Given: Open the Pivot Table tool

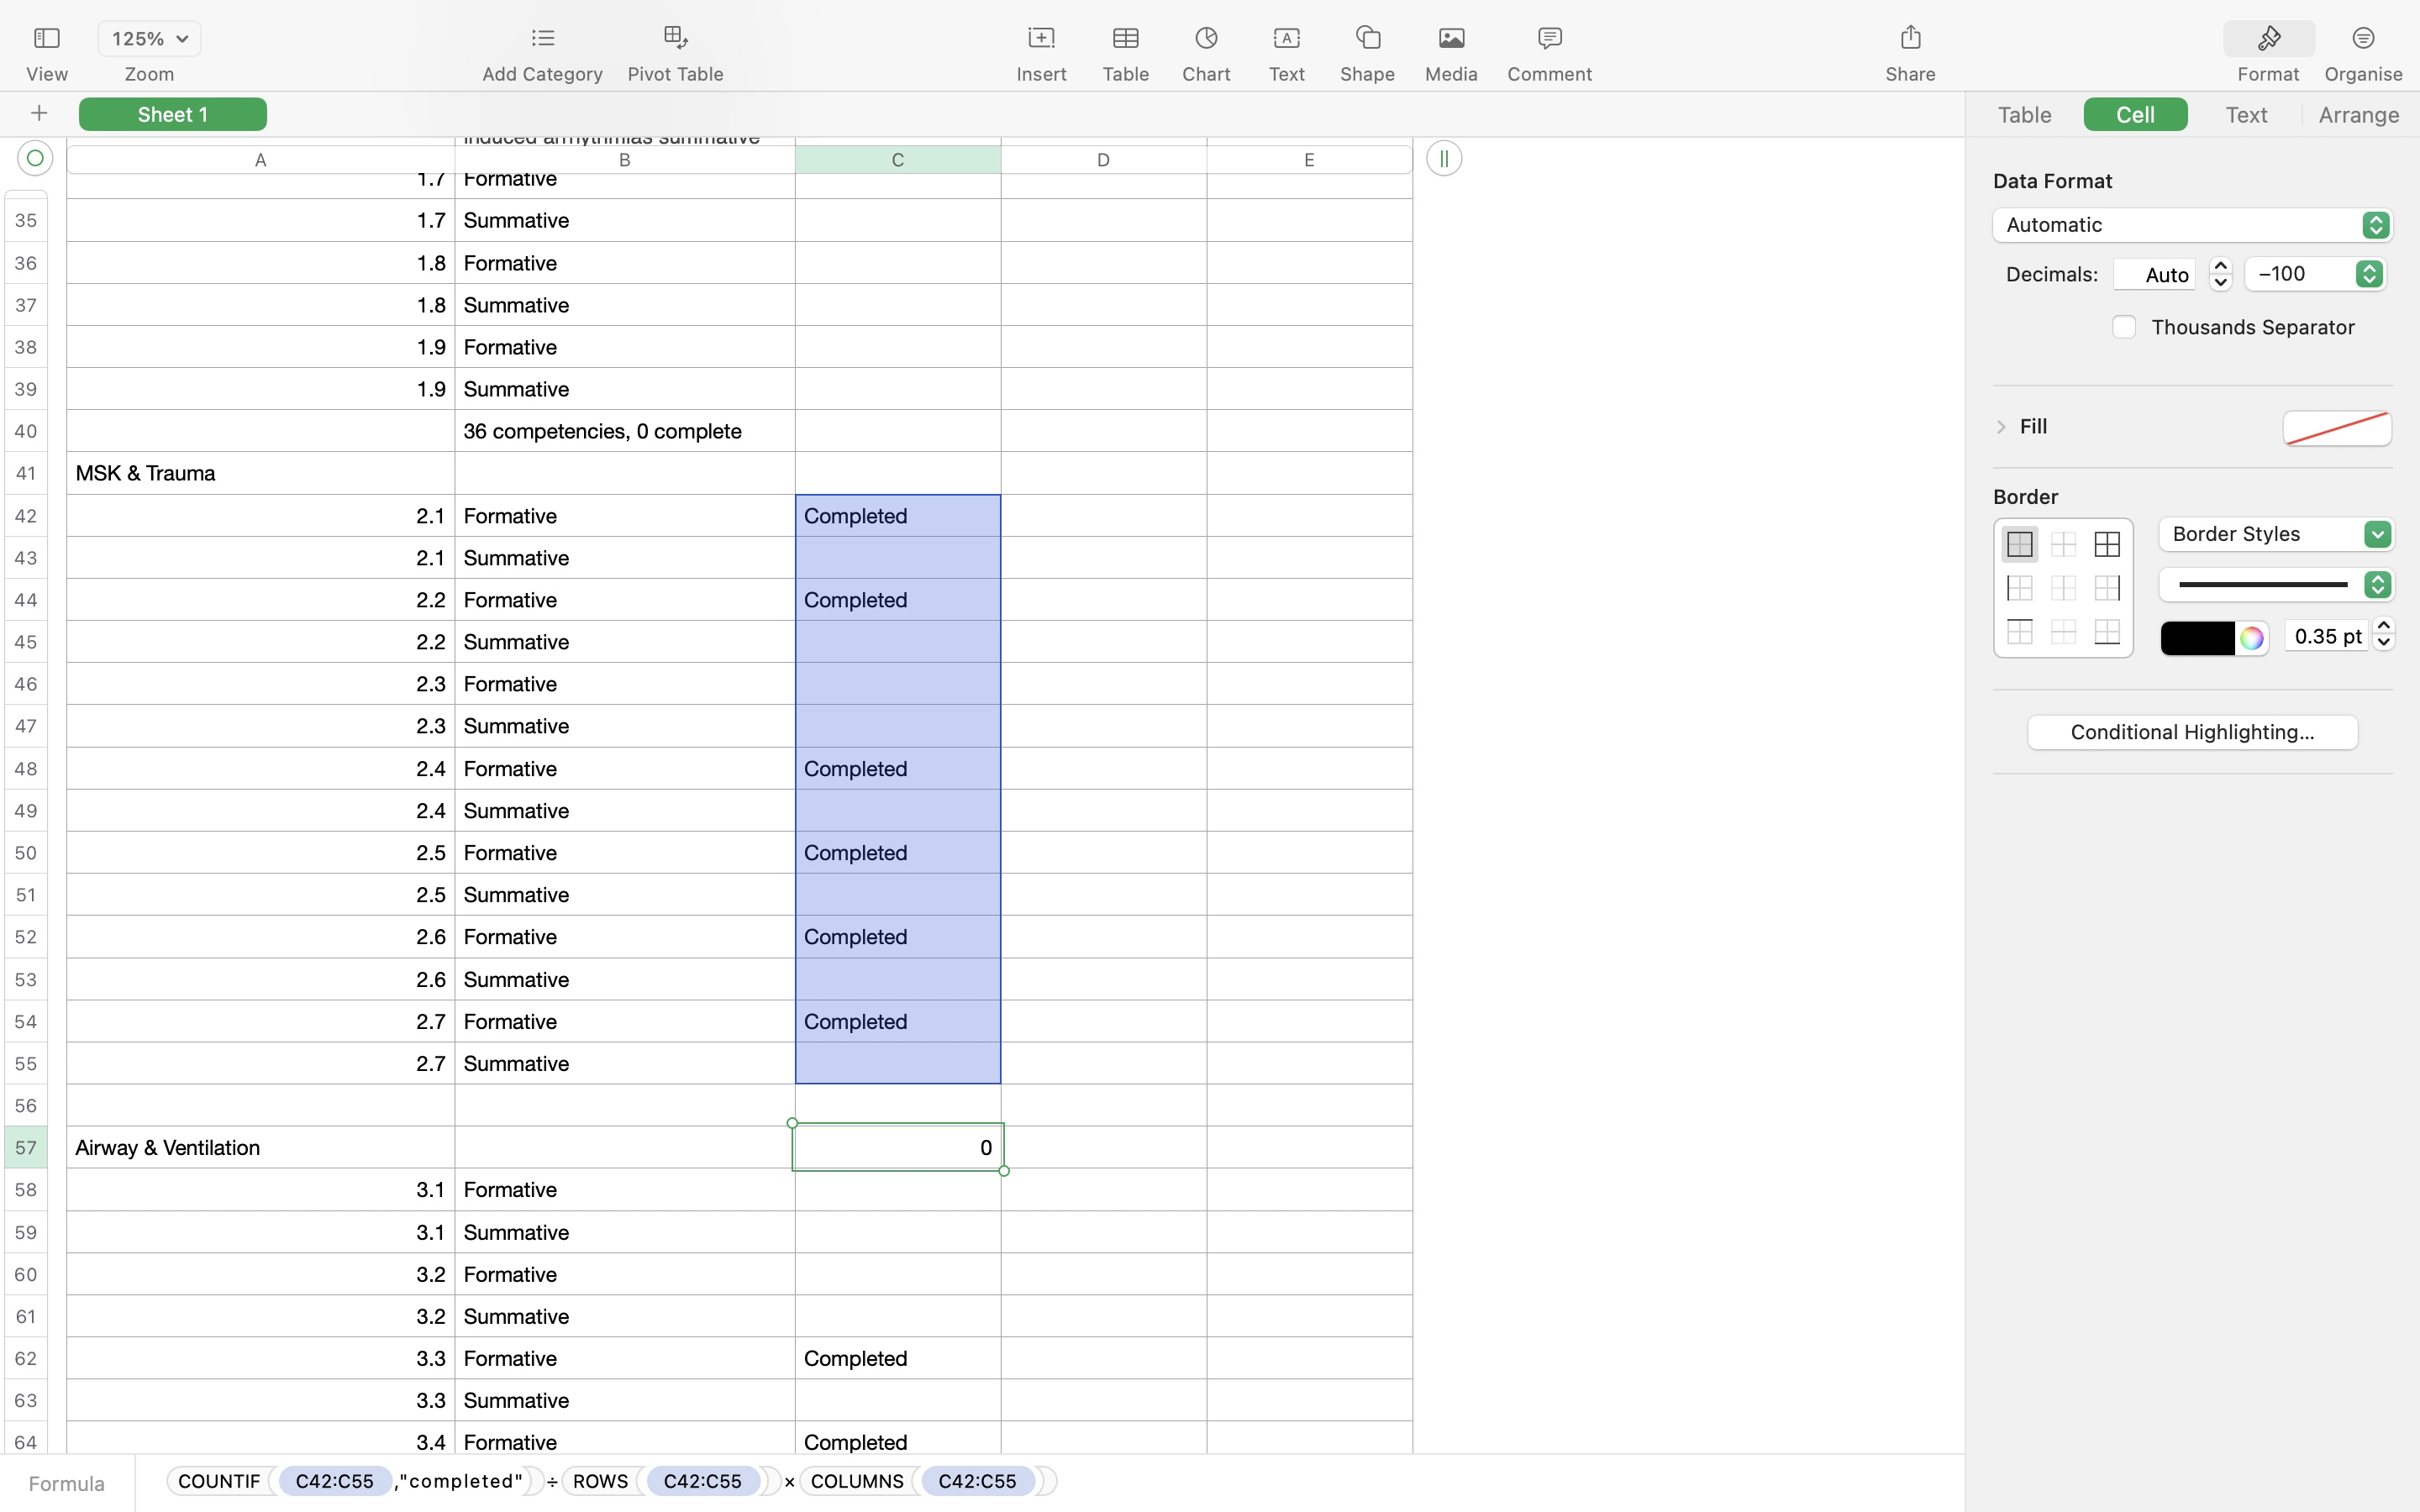Looking at the screenshot, I should pos(675,39).
